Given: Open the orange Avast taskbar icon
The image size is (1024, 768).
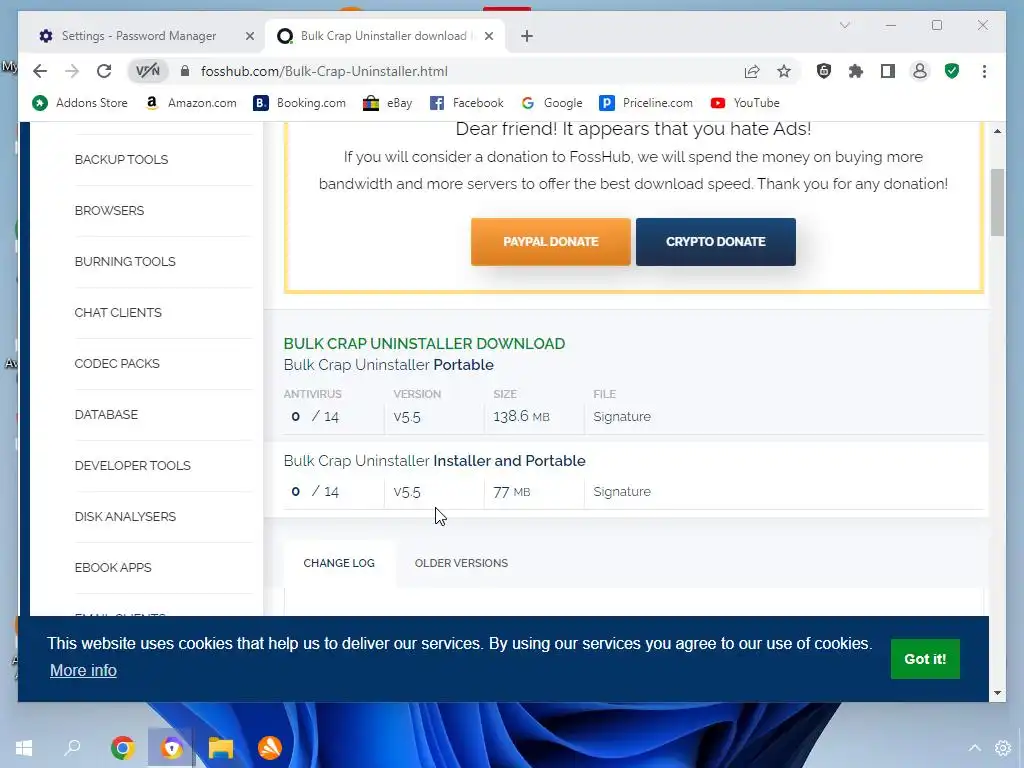Looking at the screenshot, I should (270, 748).
